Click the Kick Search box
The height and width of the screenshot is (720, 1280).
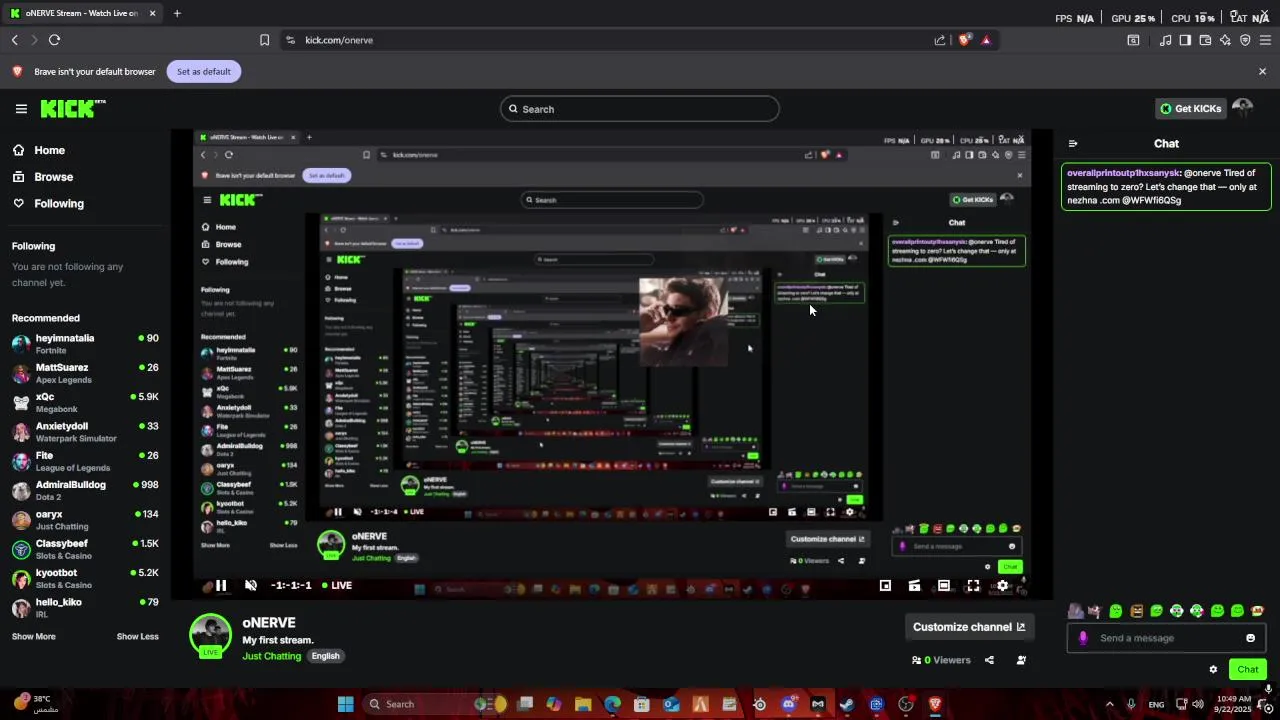640,109
